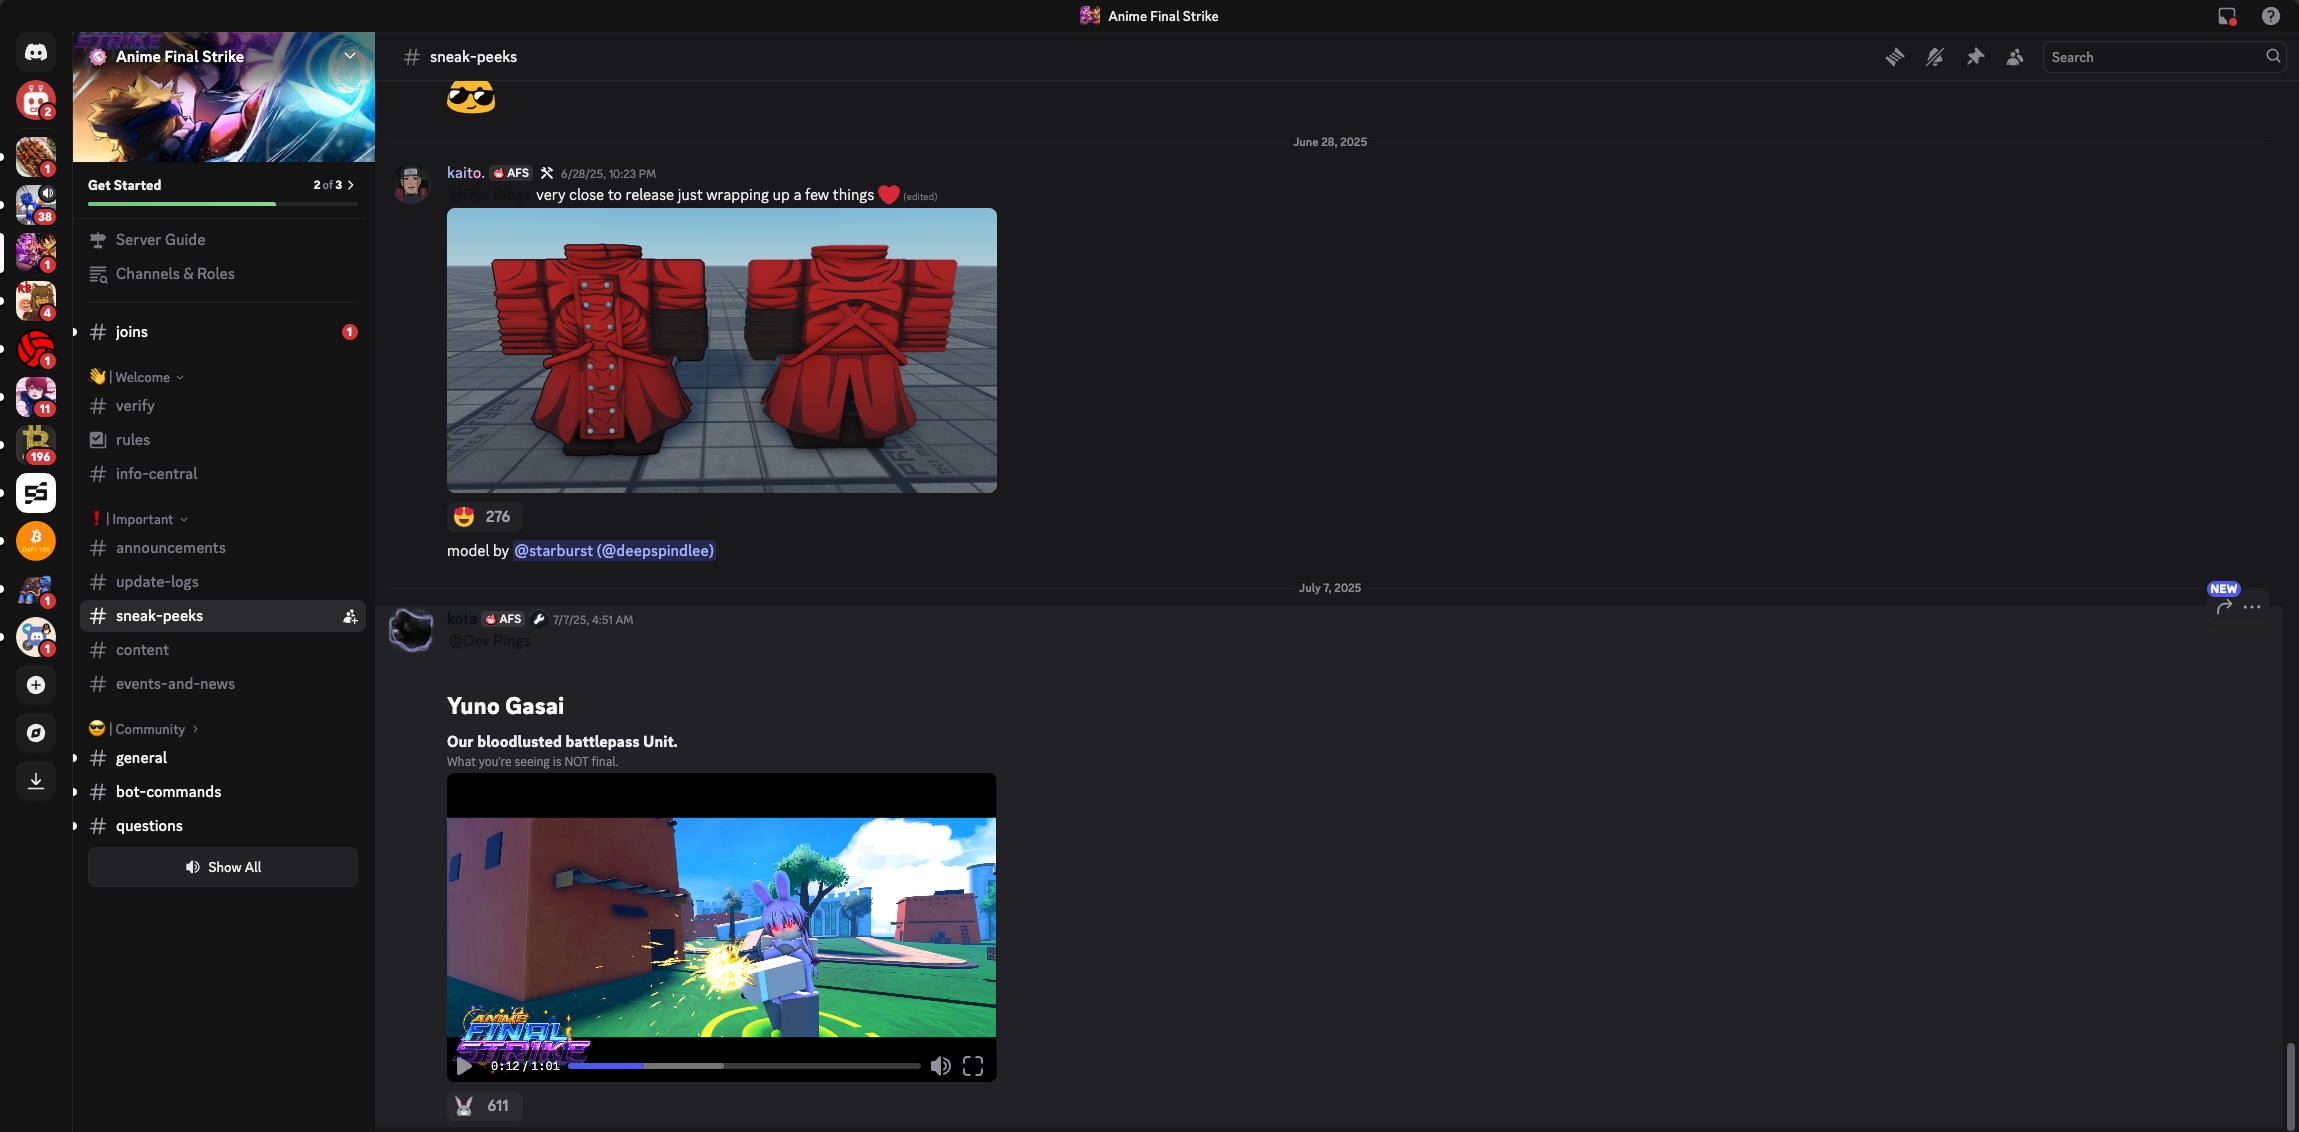Click kaito's avatar

(411, 185)
